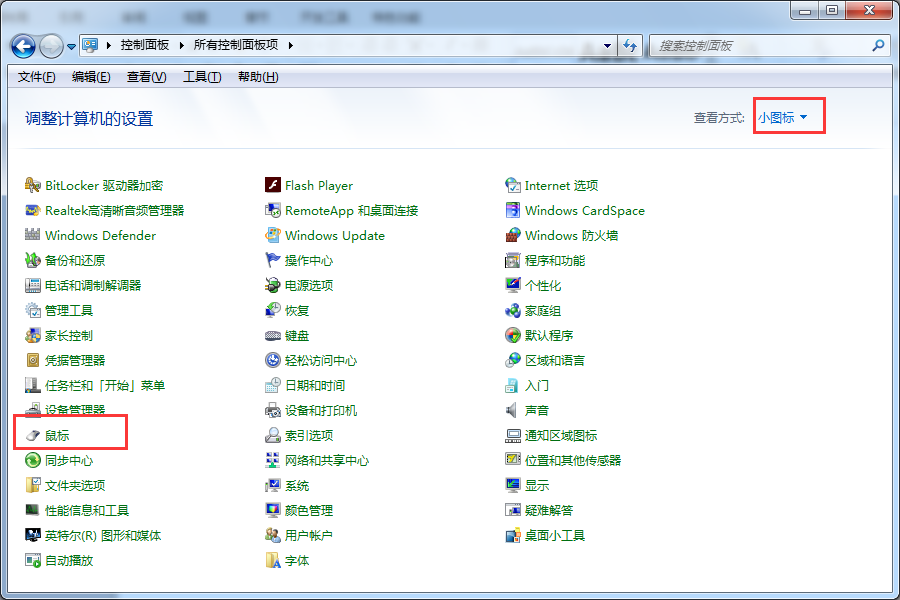Click the 网络和共享中心 icon
Screen dimensions: 900x600
[x=273, y=460]
